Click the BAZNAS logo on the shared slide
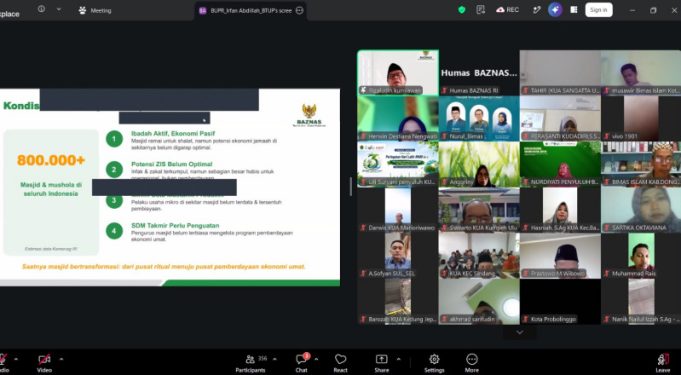The width and height of the screenshot is (681, 375). coord(309,115)
